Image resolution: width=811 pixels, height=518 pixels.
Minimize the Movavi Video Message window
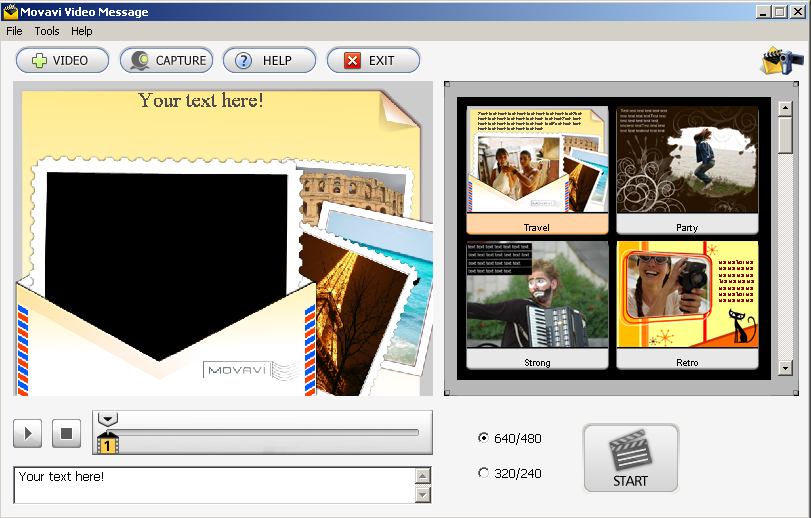click(x=762, y=11)
